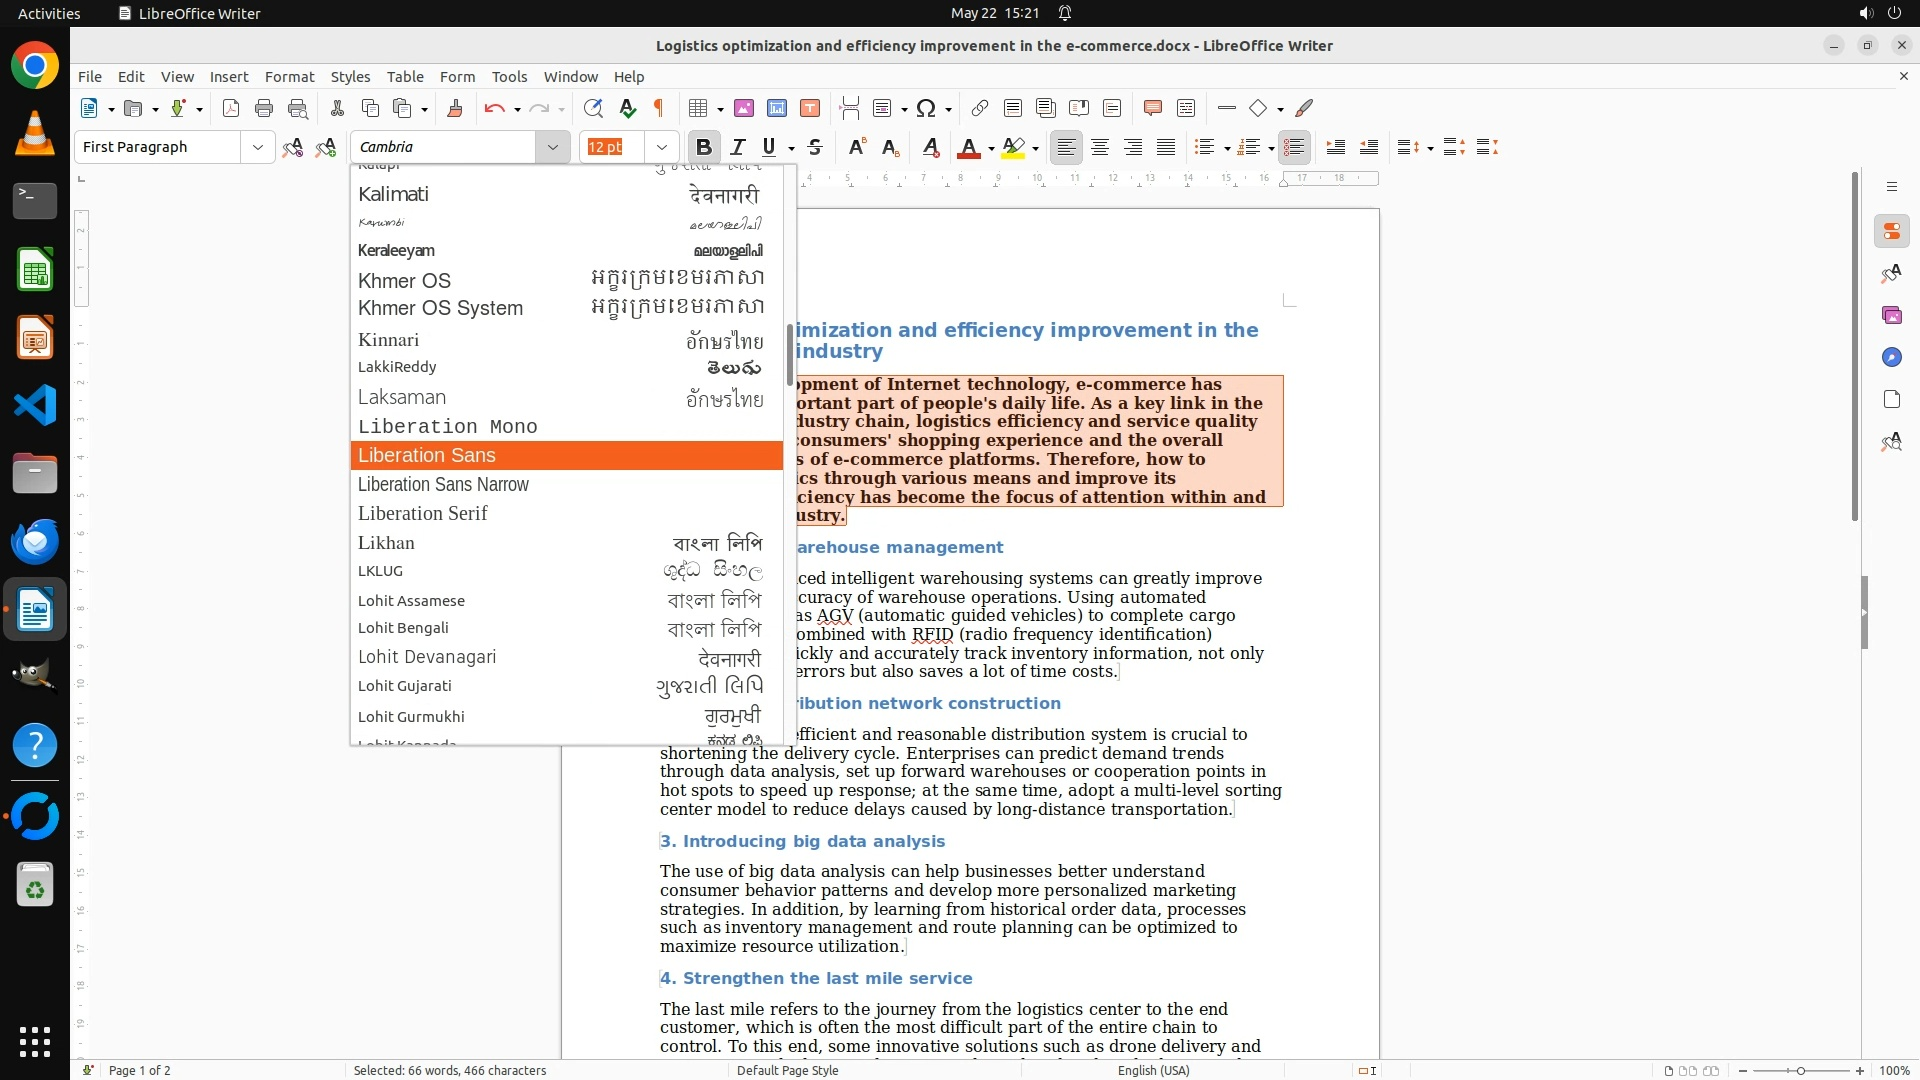Collapse the font name dropdown arrow
The image size is (1920, 1080).
point(552,147)
